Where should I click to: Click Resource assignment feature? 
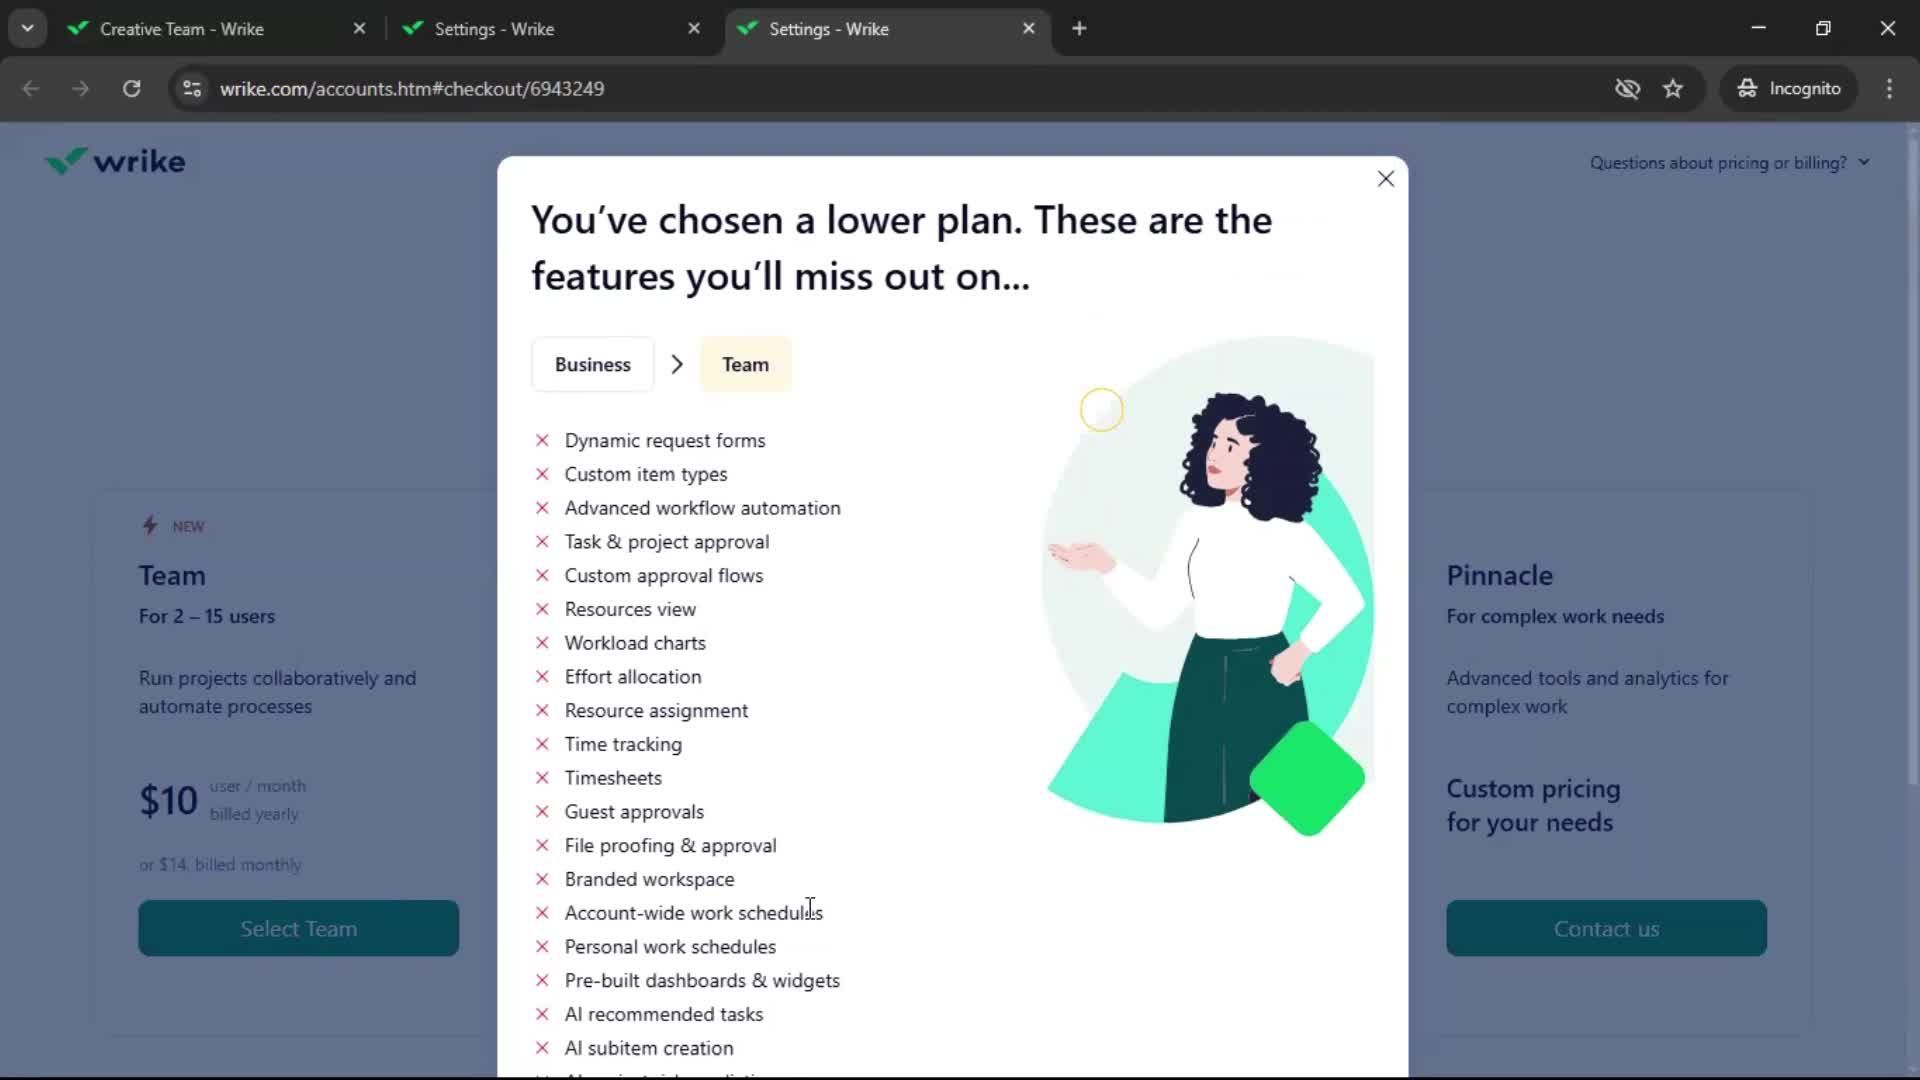pos(655,711)
